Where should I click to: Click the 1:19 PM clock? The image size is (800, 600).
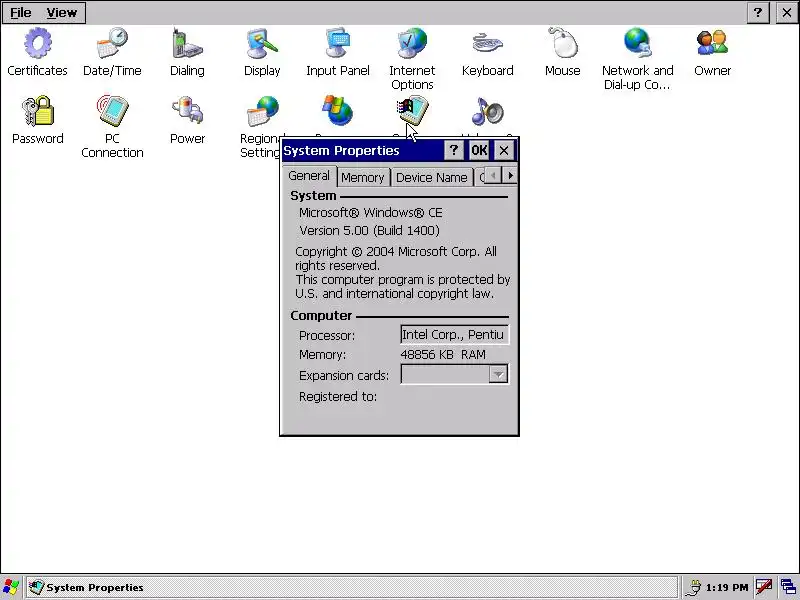[x=727, y=587]
